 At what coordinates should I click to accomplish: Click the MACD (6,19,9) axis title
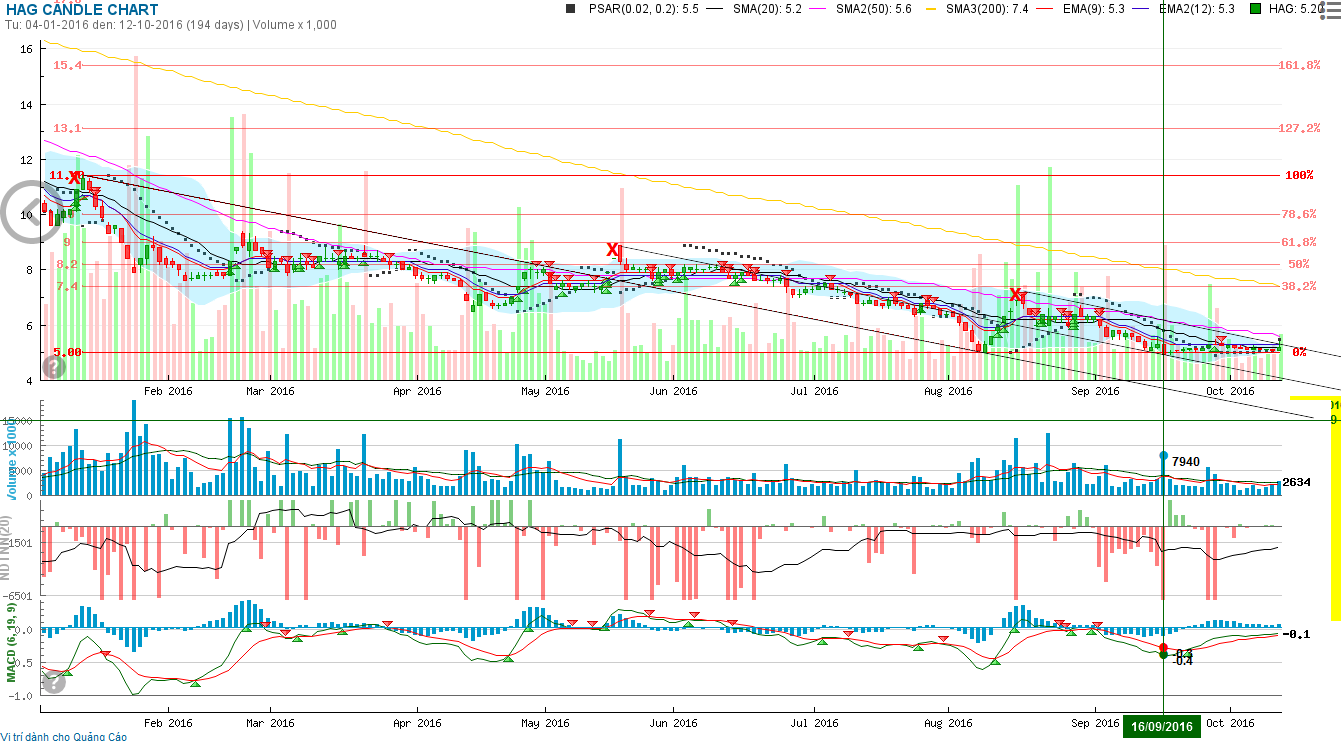click(10, 643)
